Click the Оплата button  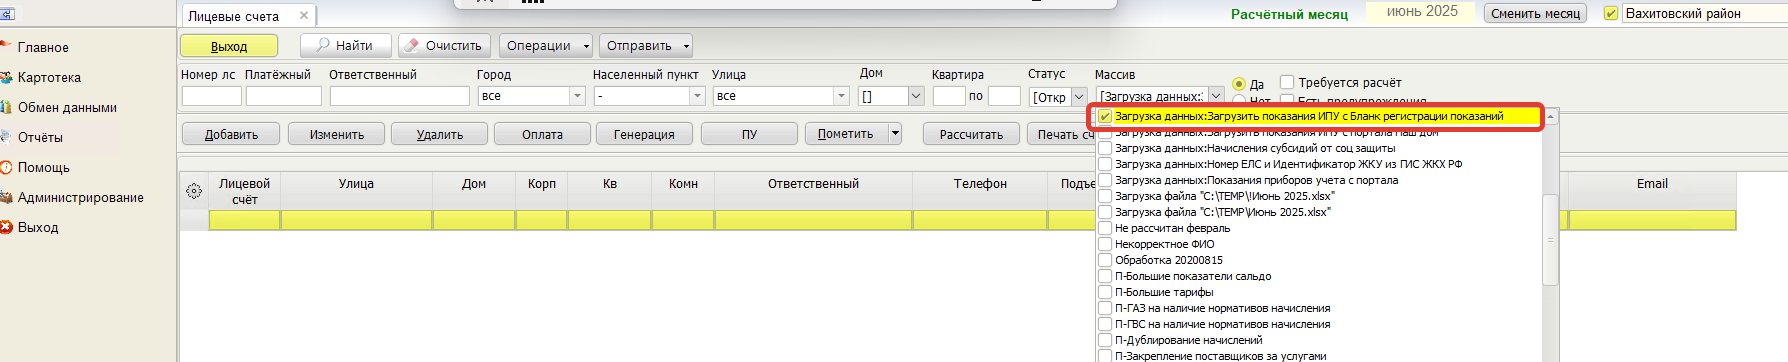(542, 134)
